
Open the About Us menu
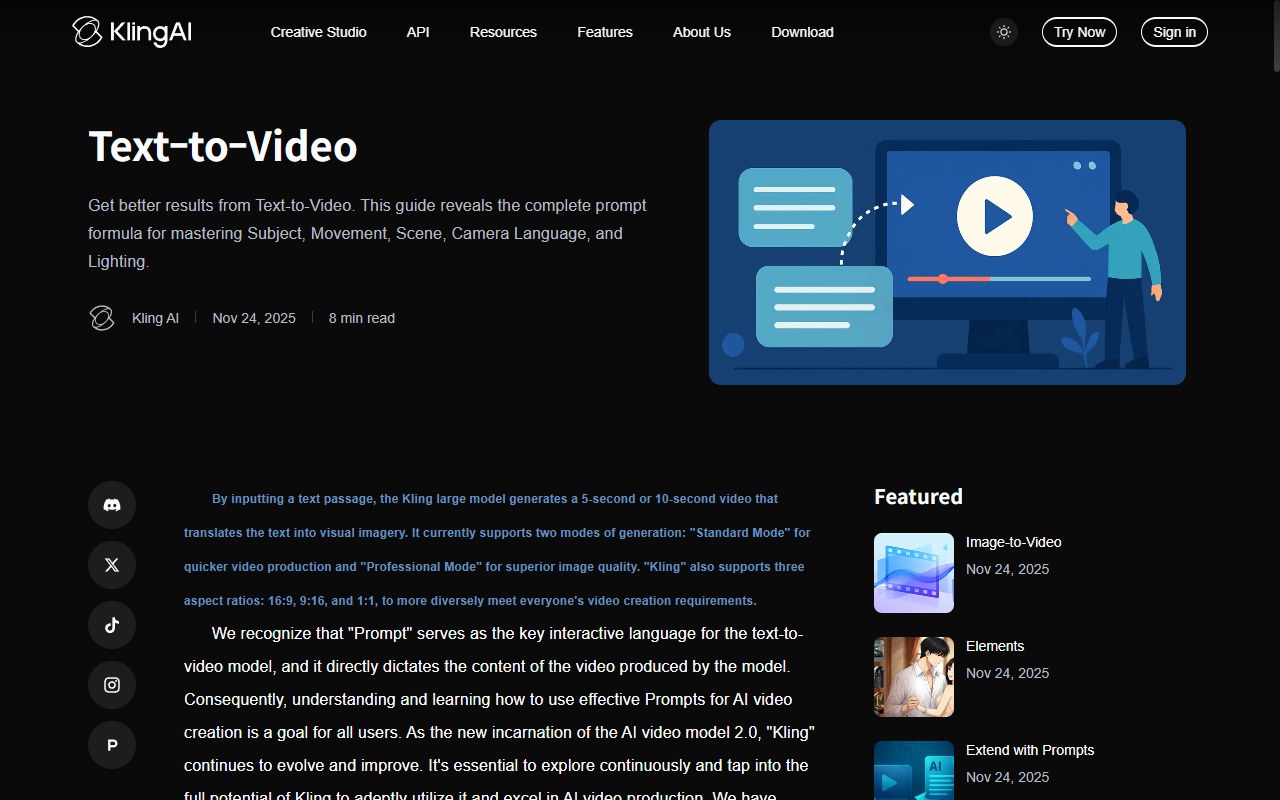click(702, 32)
